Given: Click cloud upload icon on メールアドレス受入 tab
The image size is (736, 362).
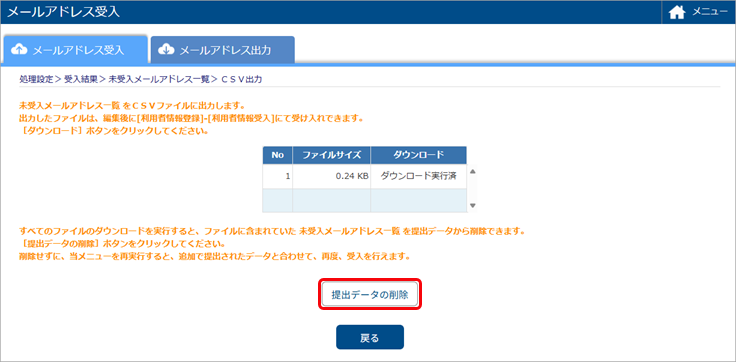Looking at the screenshot, I should pyautogui.click(x=19, y=50).
